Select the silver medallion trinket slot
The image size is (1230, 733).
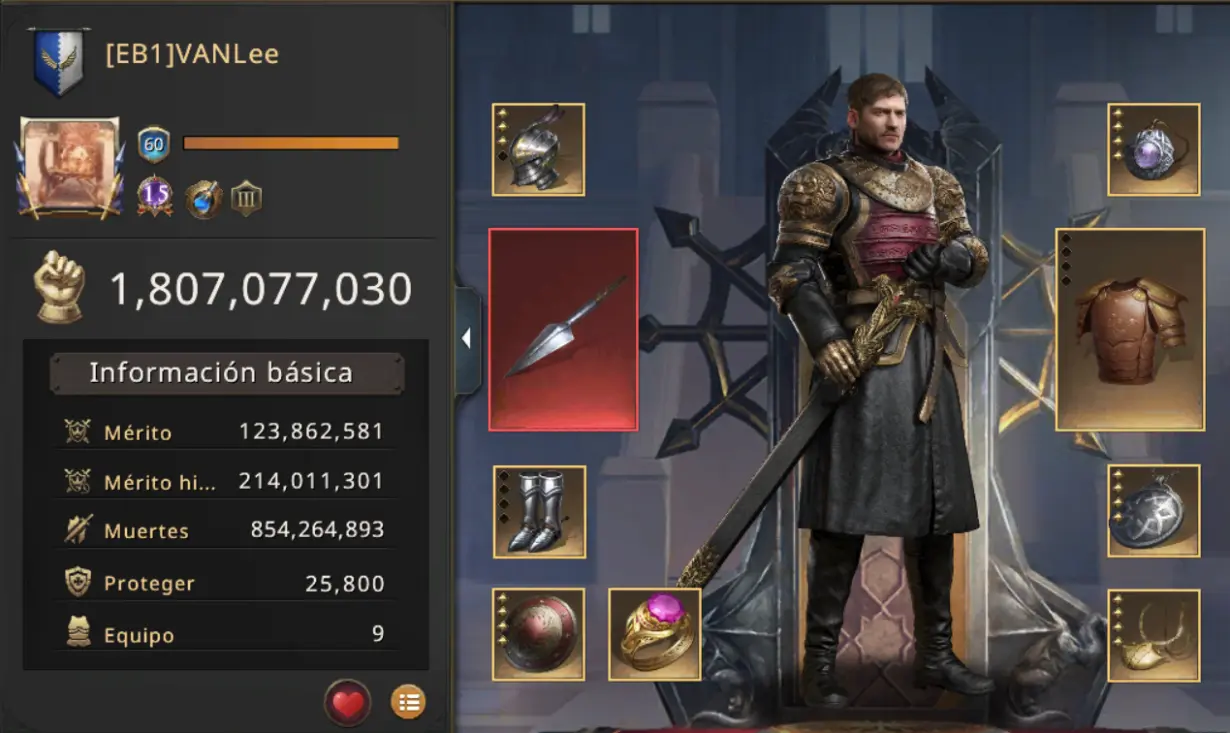(x=1154, y=511)
